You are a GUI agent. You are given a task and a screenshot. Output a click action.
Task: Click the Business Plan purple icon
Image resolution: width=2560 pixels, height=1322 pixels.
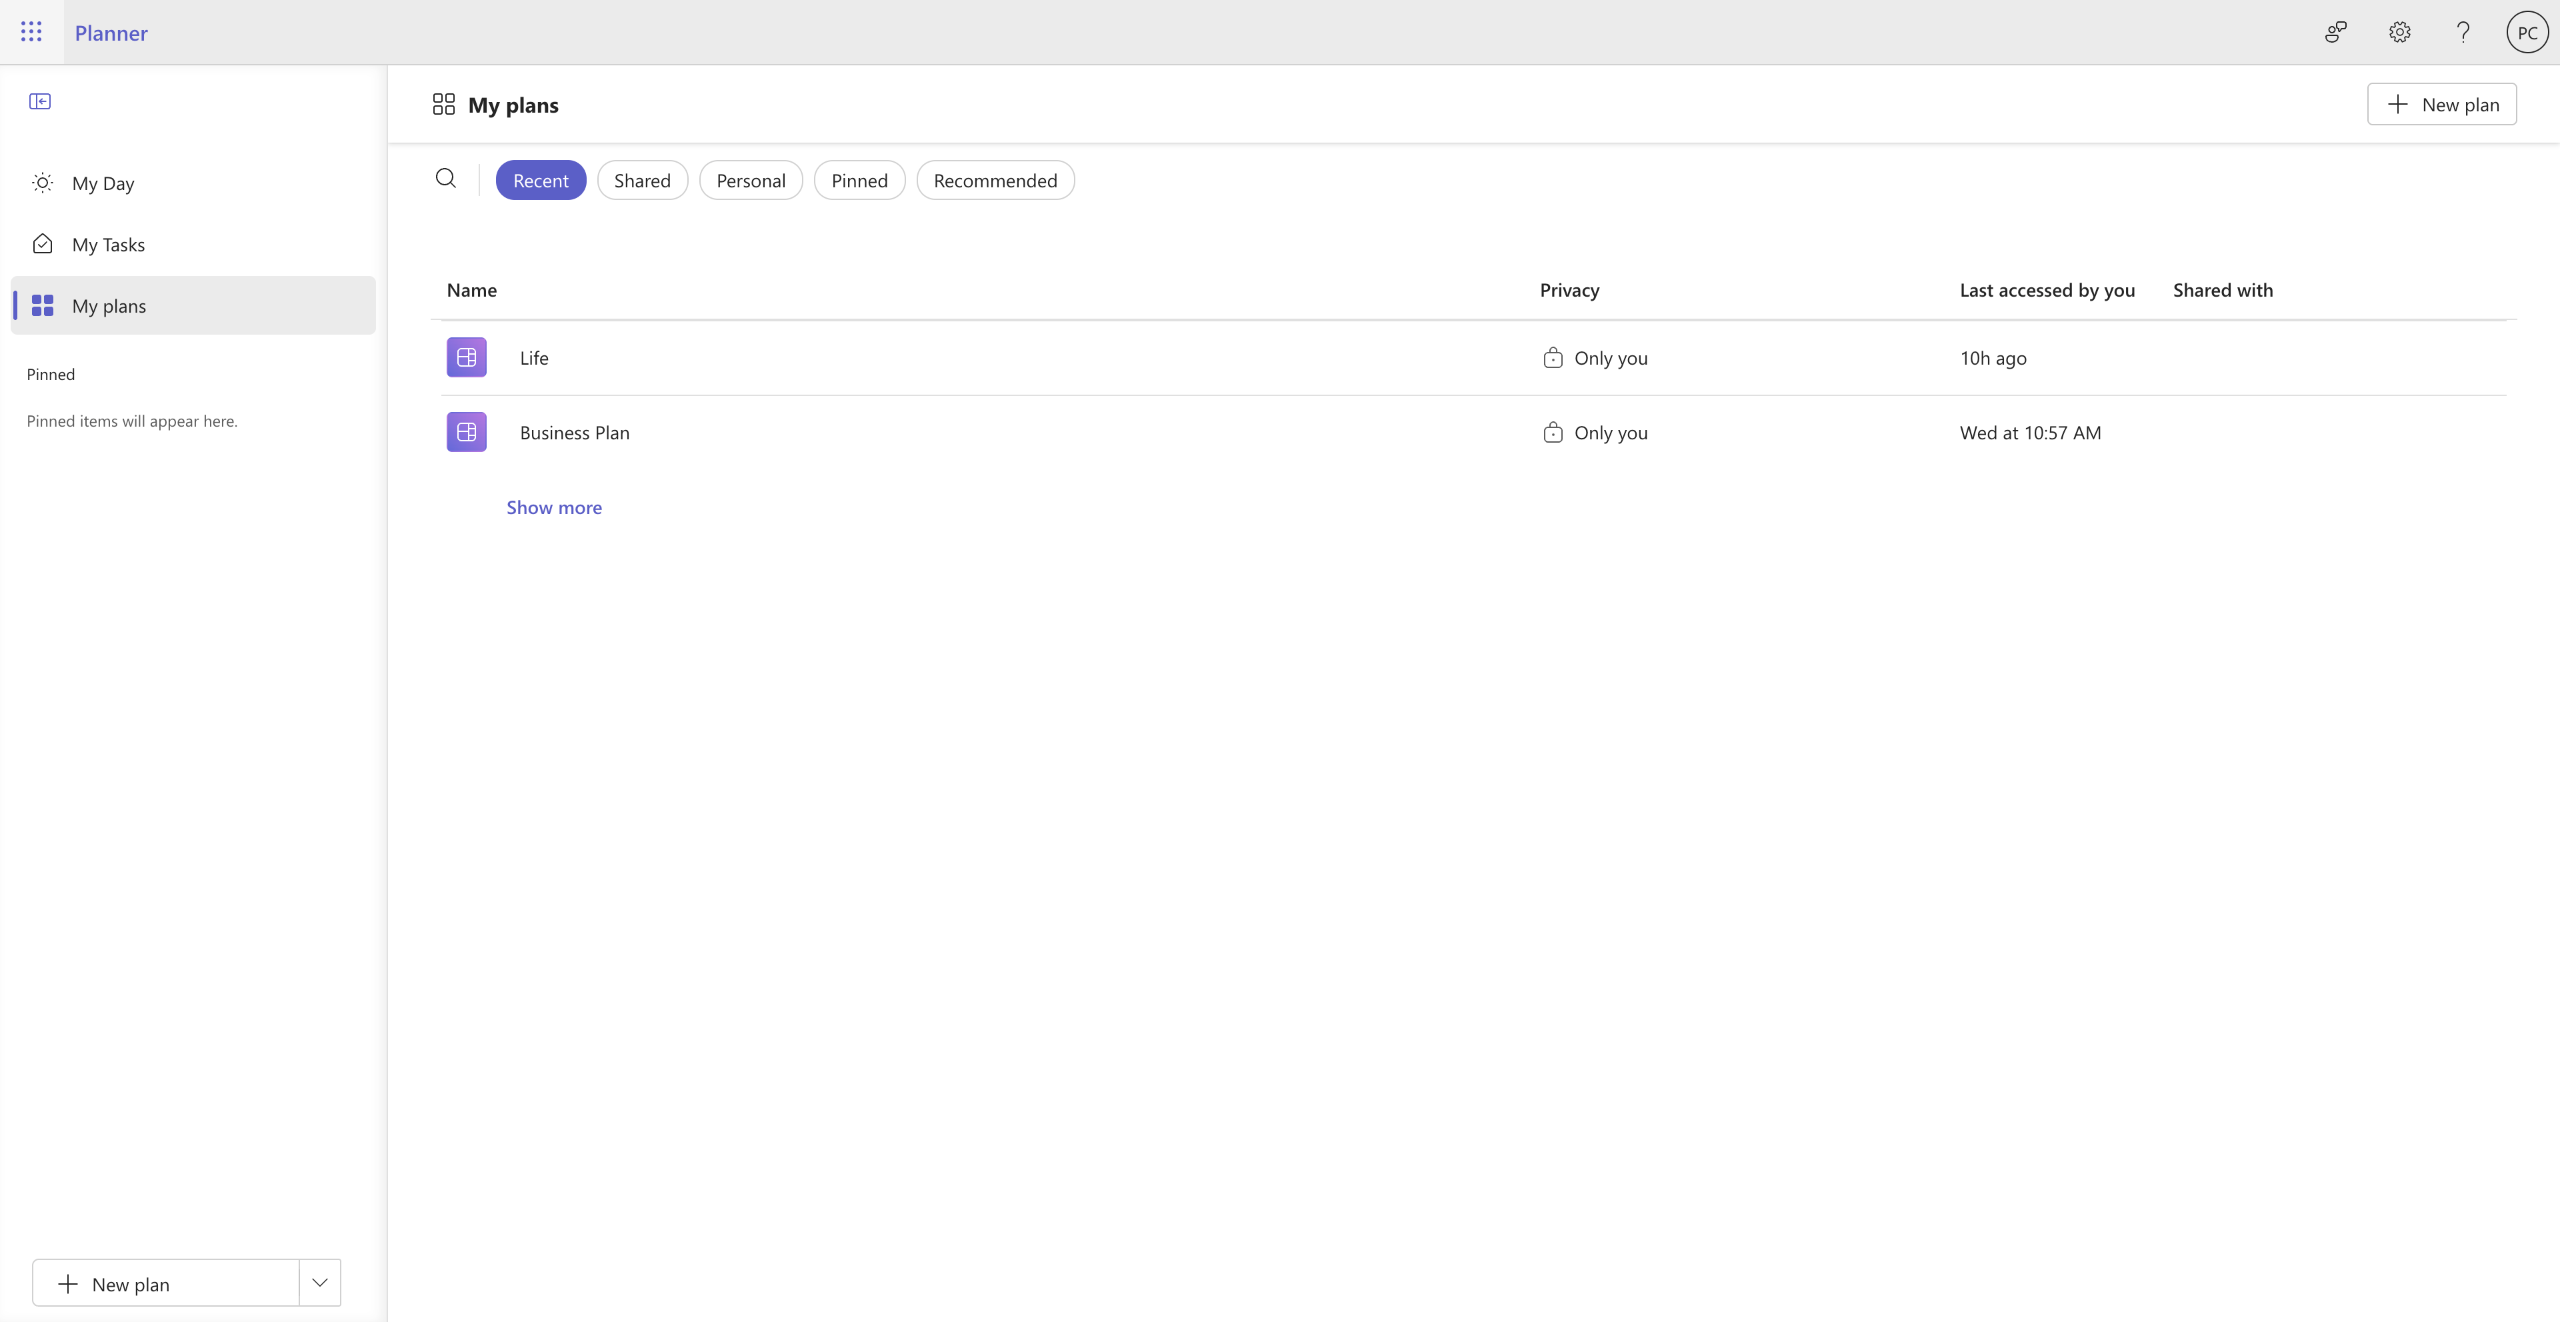pyautogui.click(x=466, y=432)
